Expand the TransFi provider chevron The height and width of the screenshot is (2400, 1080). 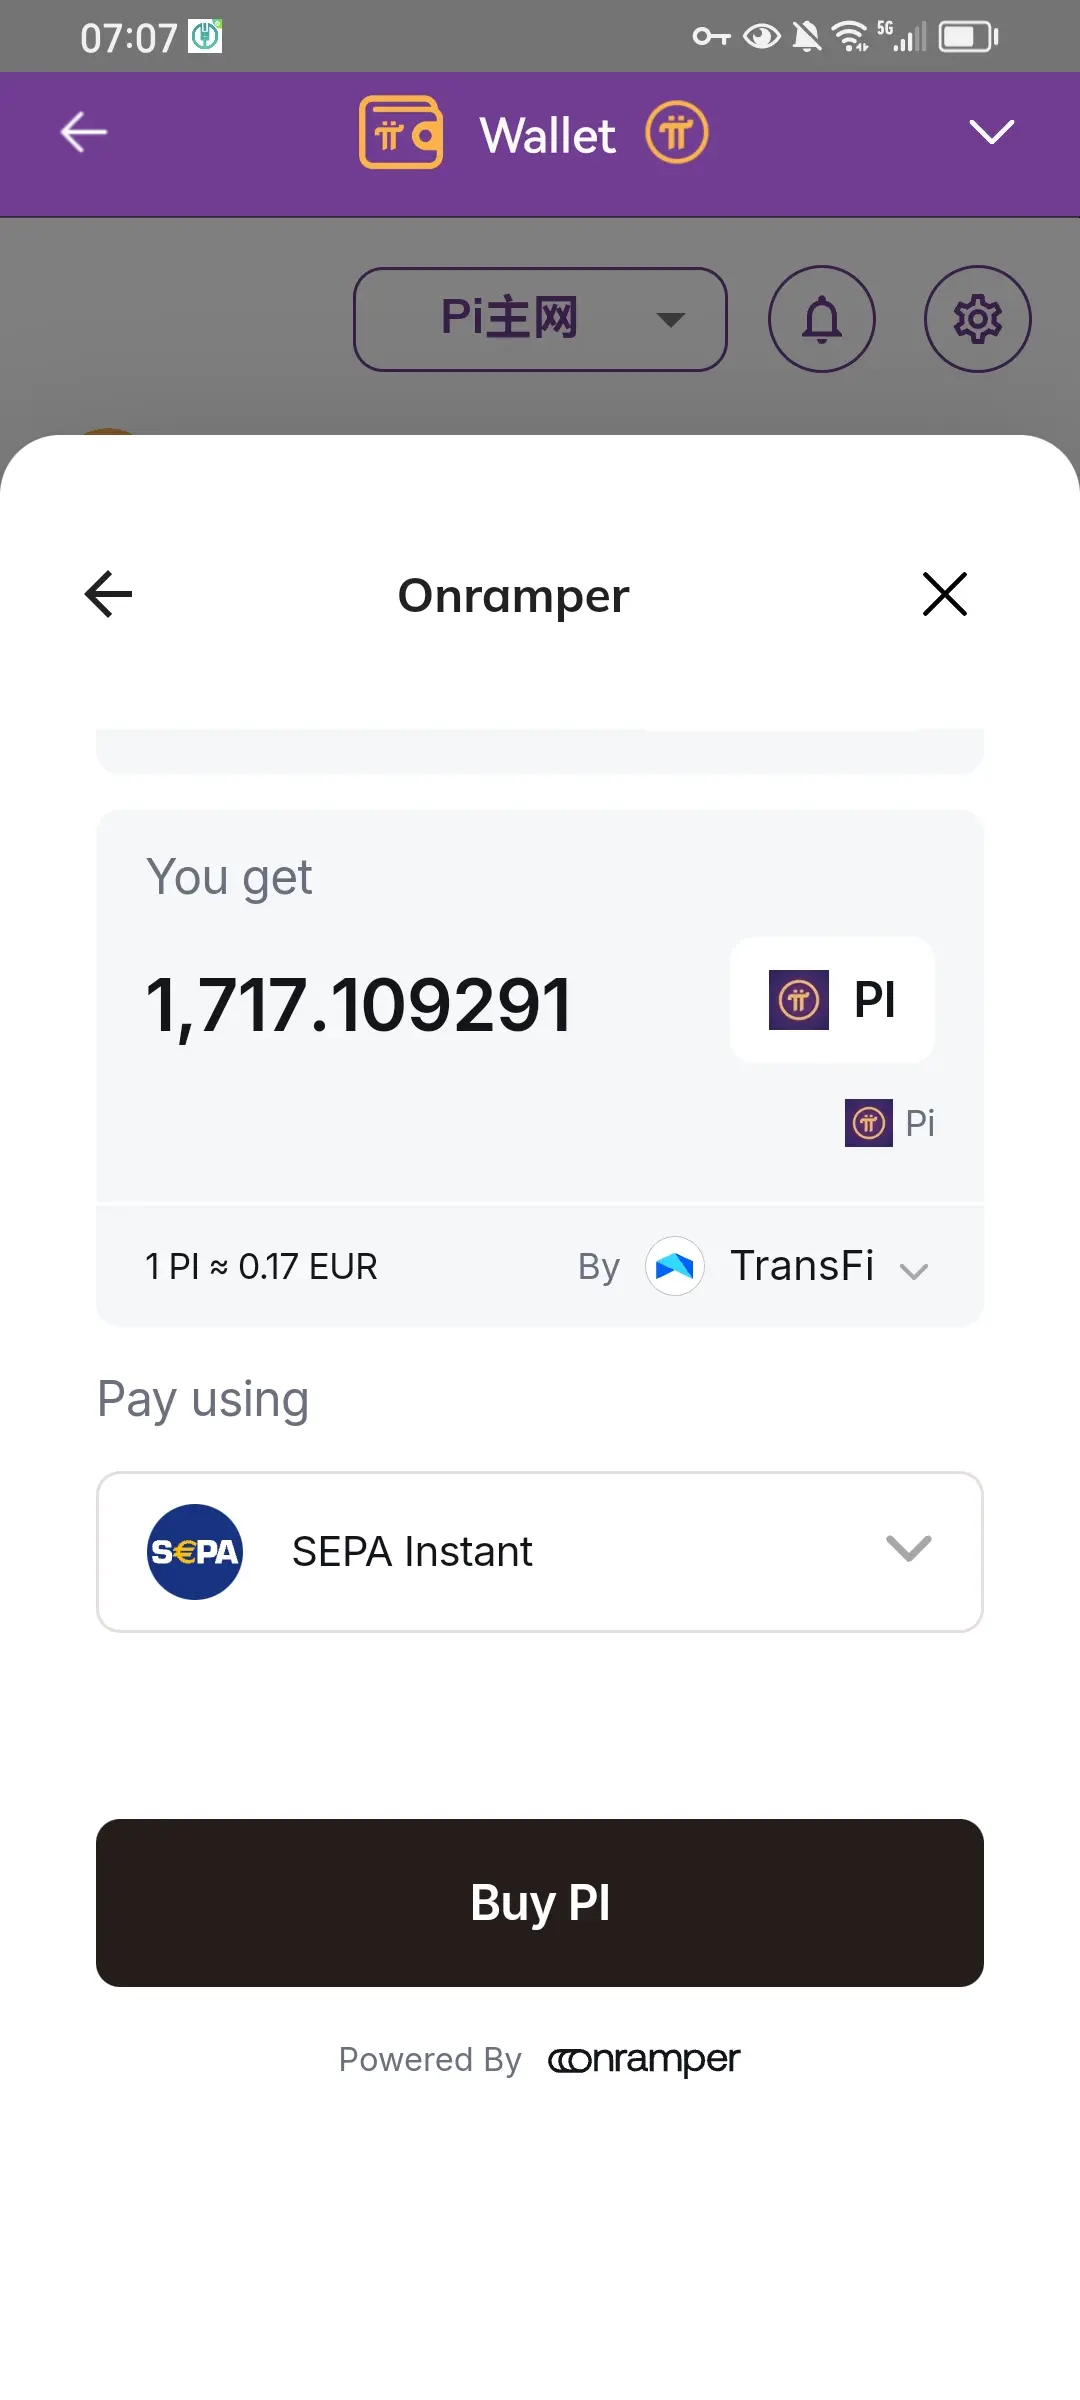click(914, 1271)
